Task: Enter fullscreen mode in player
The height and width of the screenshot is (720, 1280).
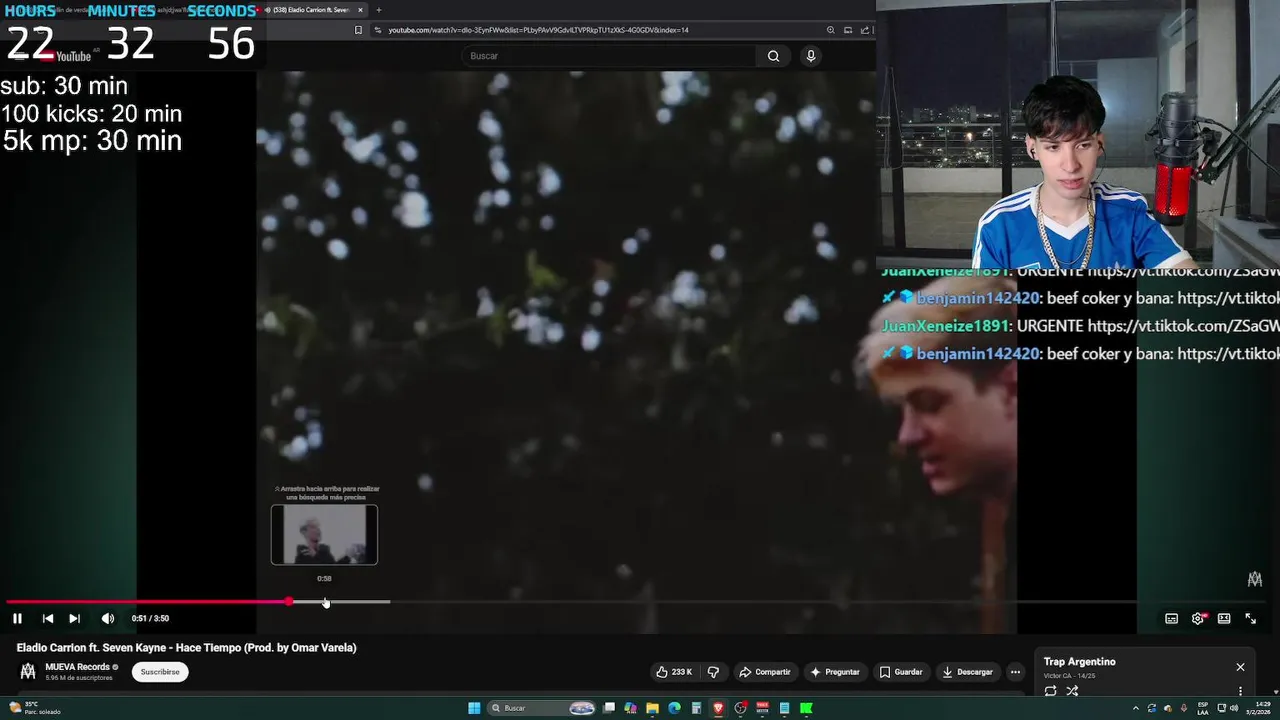Action: click(x=1250, y=619)
